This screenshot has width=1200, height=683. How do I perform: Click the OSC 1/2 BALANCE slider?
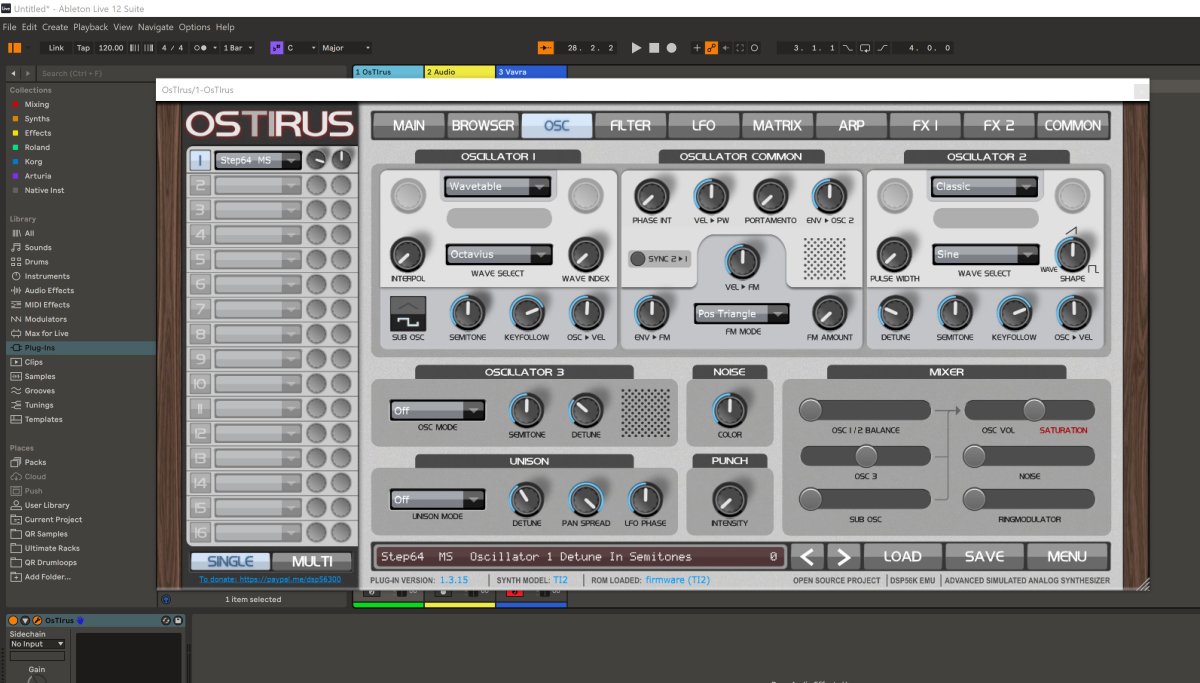point(865,410)
